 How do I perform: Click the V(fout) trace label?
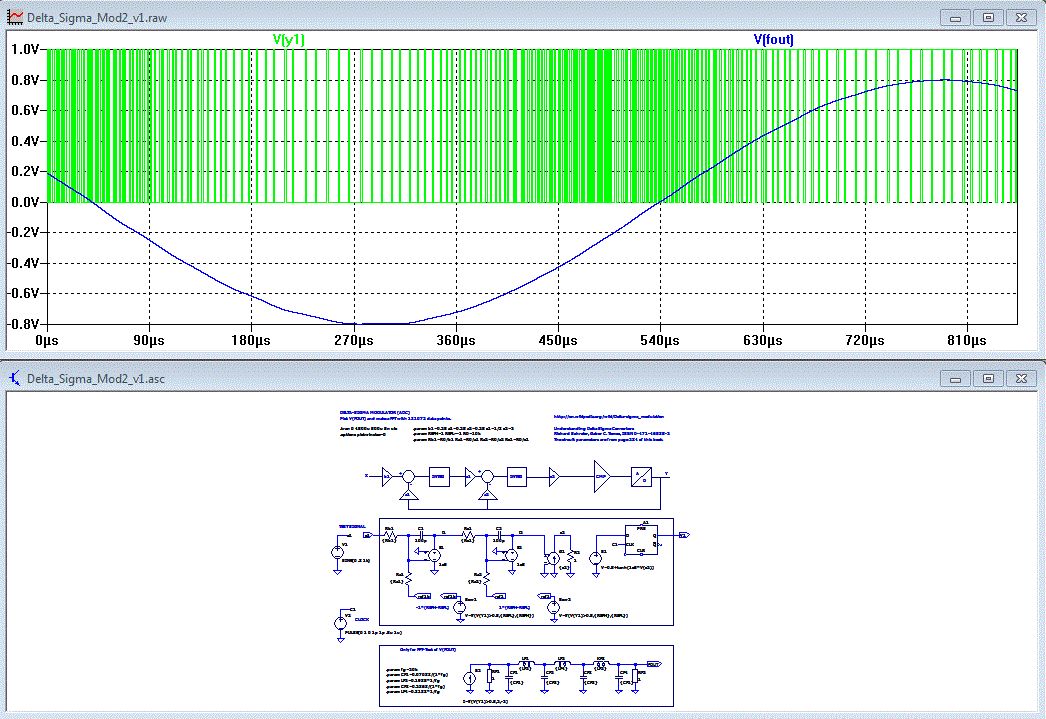(773, 39)
